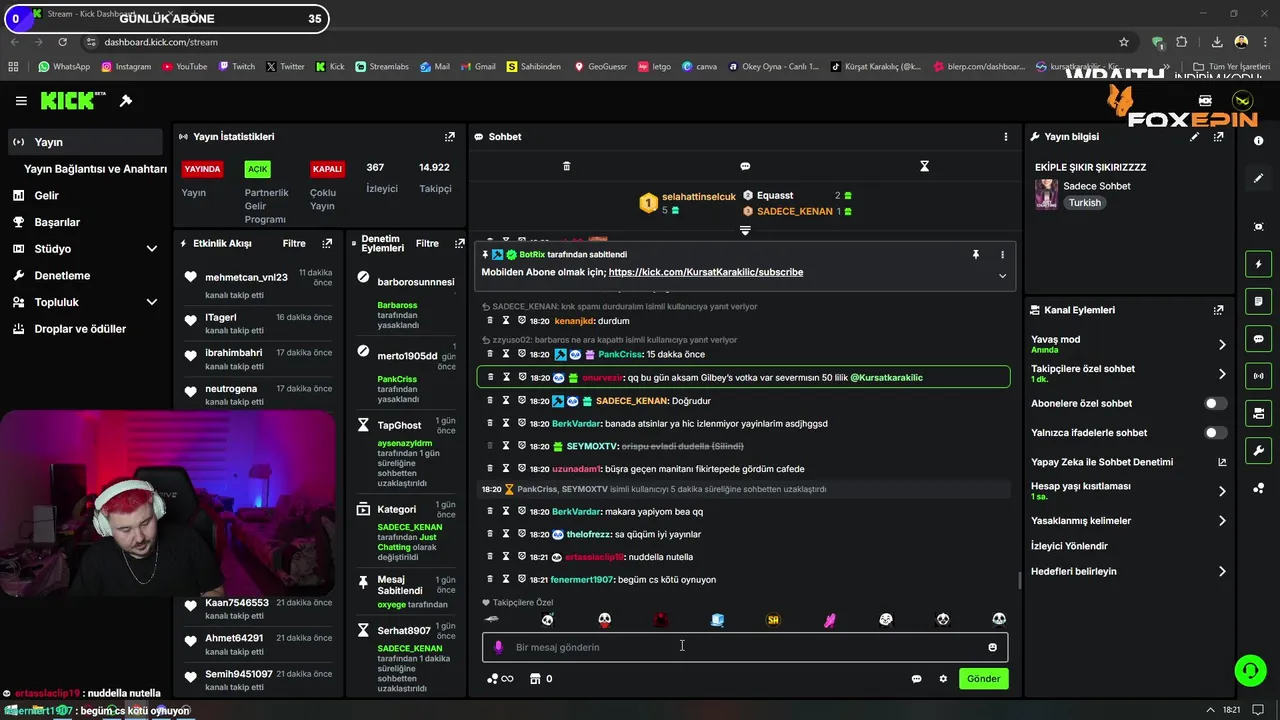Viewport: 1280px width, 720px height.
Task: Click Filtre in Etkinlik Akışı
Action: pyautogui.click(x=294, y=244)
